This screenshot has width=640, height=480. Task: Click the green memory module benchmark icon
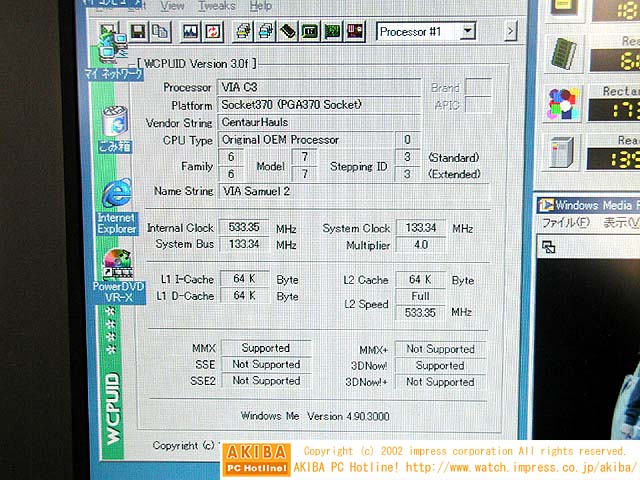(x=564, y=54)
